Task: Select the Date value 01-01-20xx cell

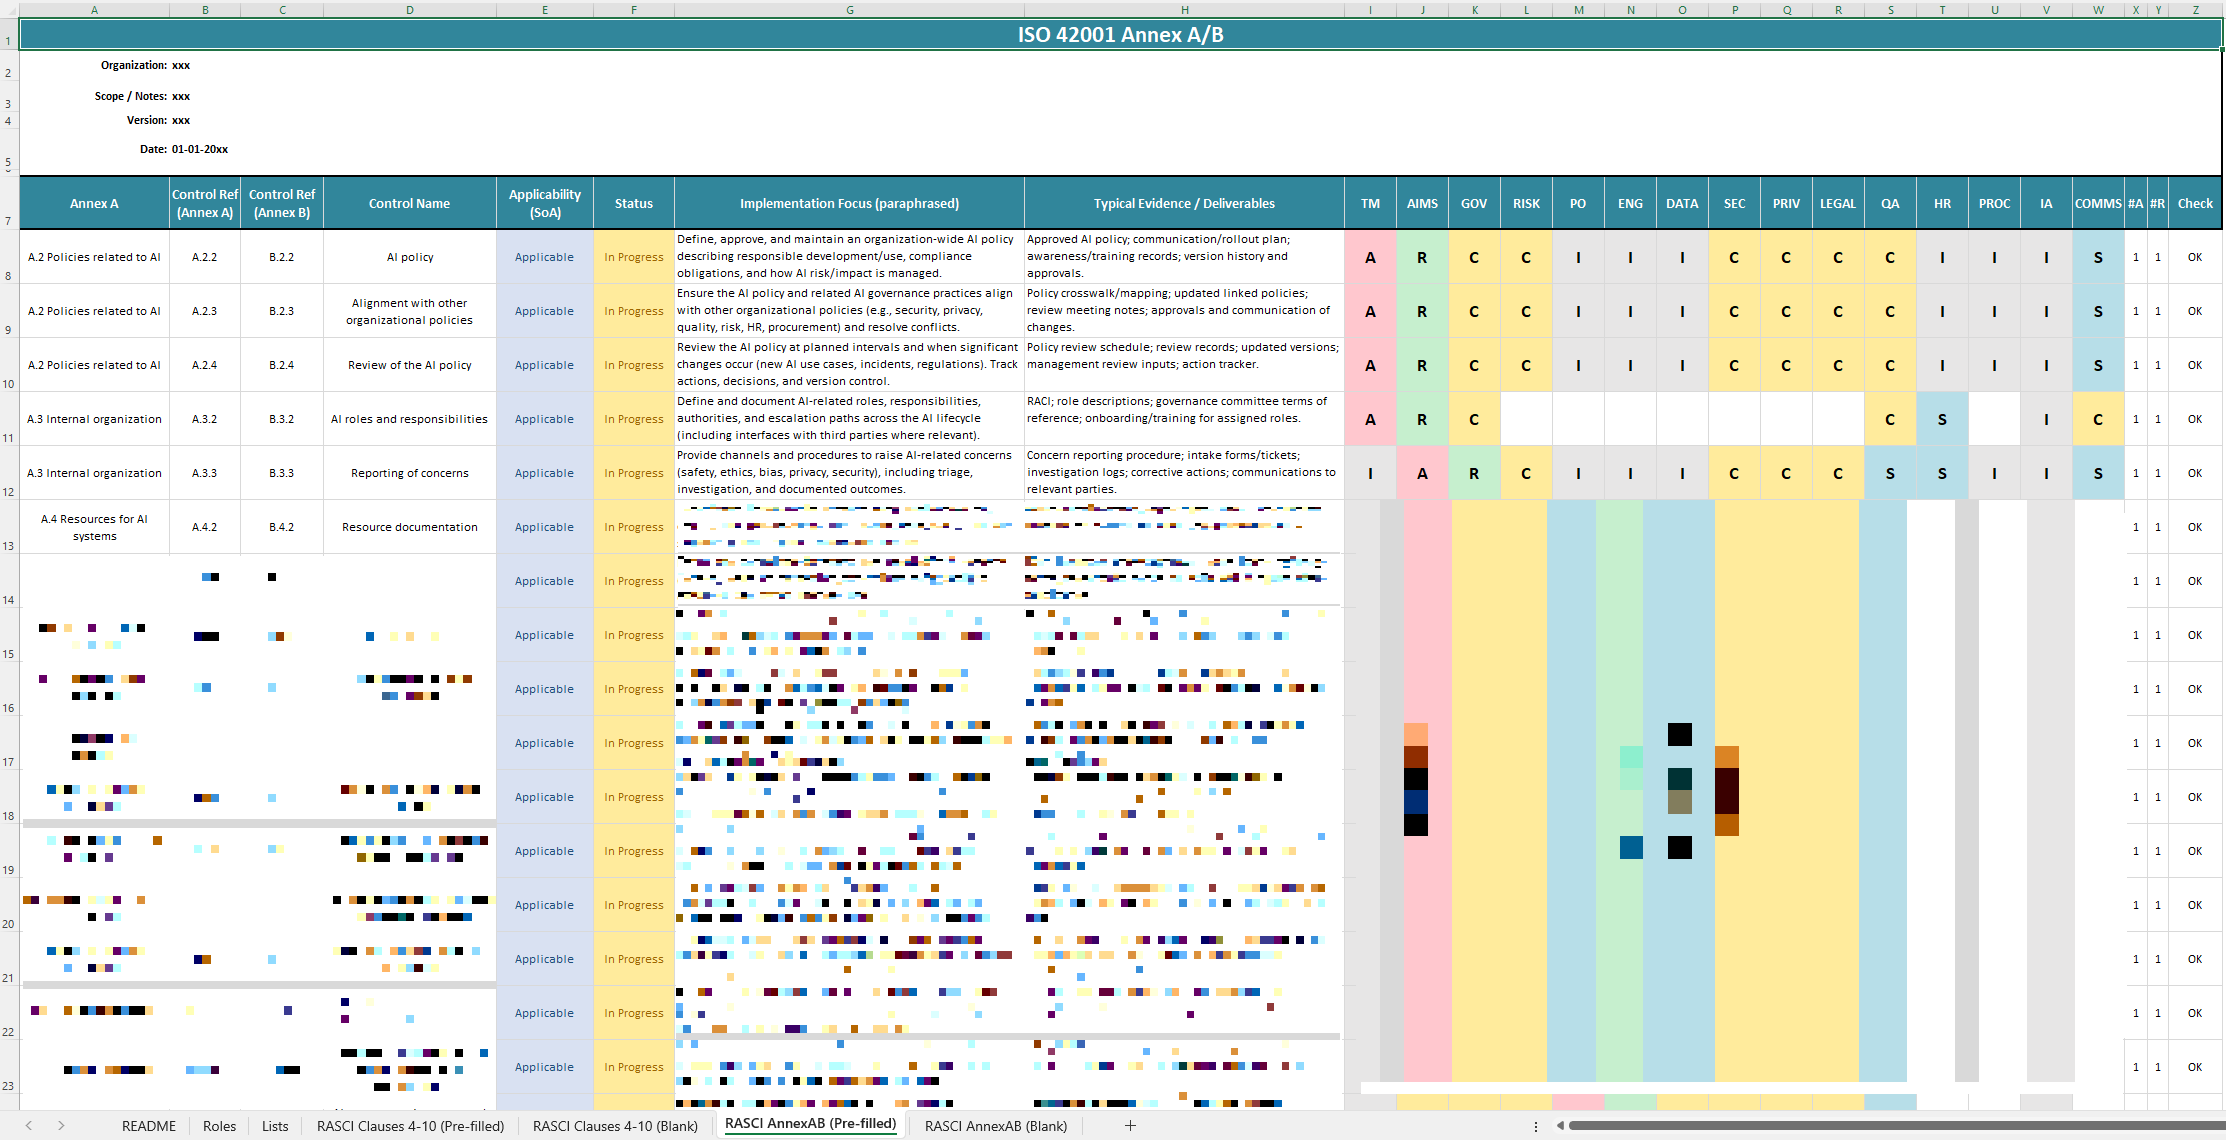Action: (200, 149)
